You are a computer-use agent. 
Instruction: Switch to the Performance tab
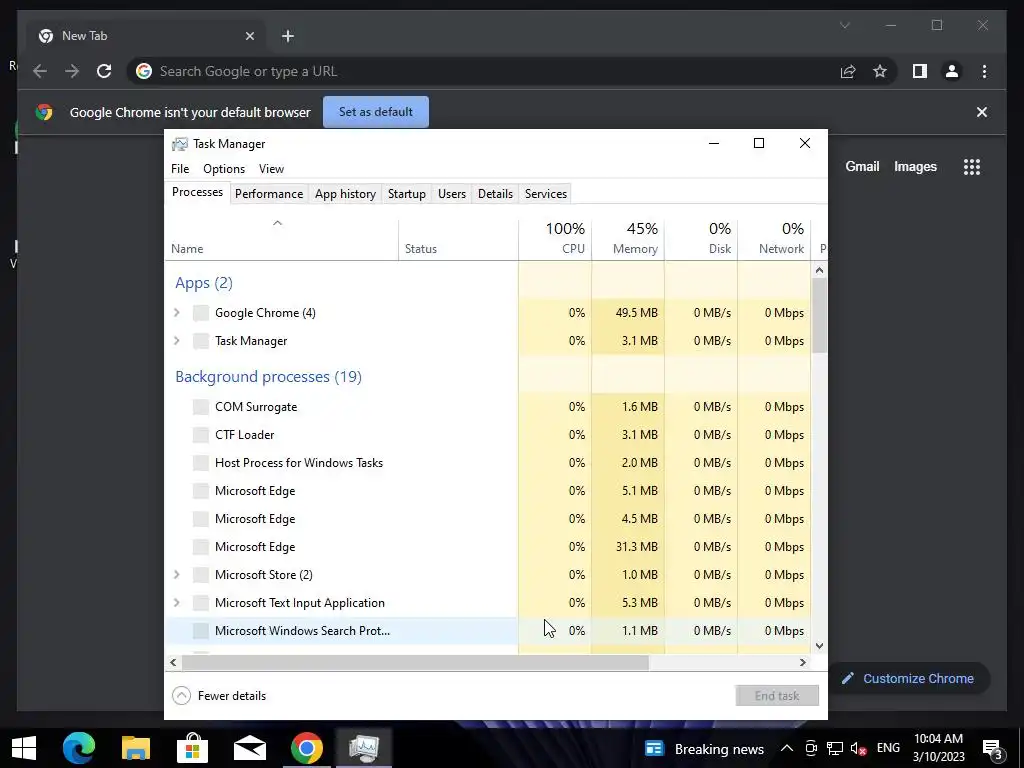pyautogui.click(x=269, y=193)
